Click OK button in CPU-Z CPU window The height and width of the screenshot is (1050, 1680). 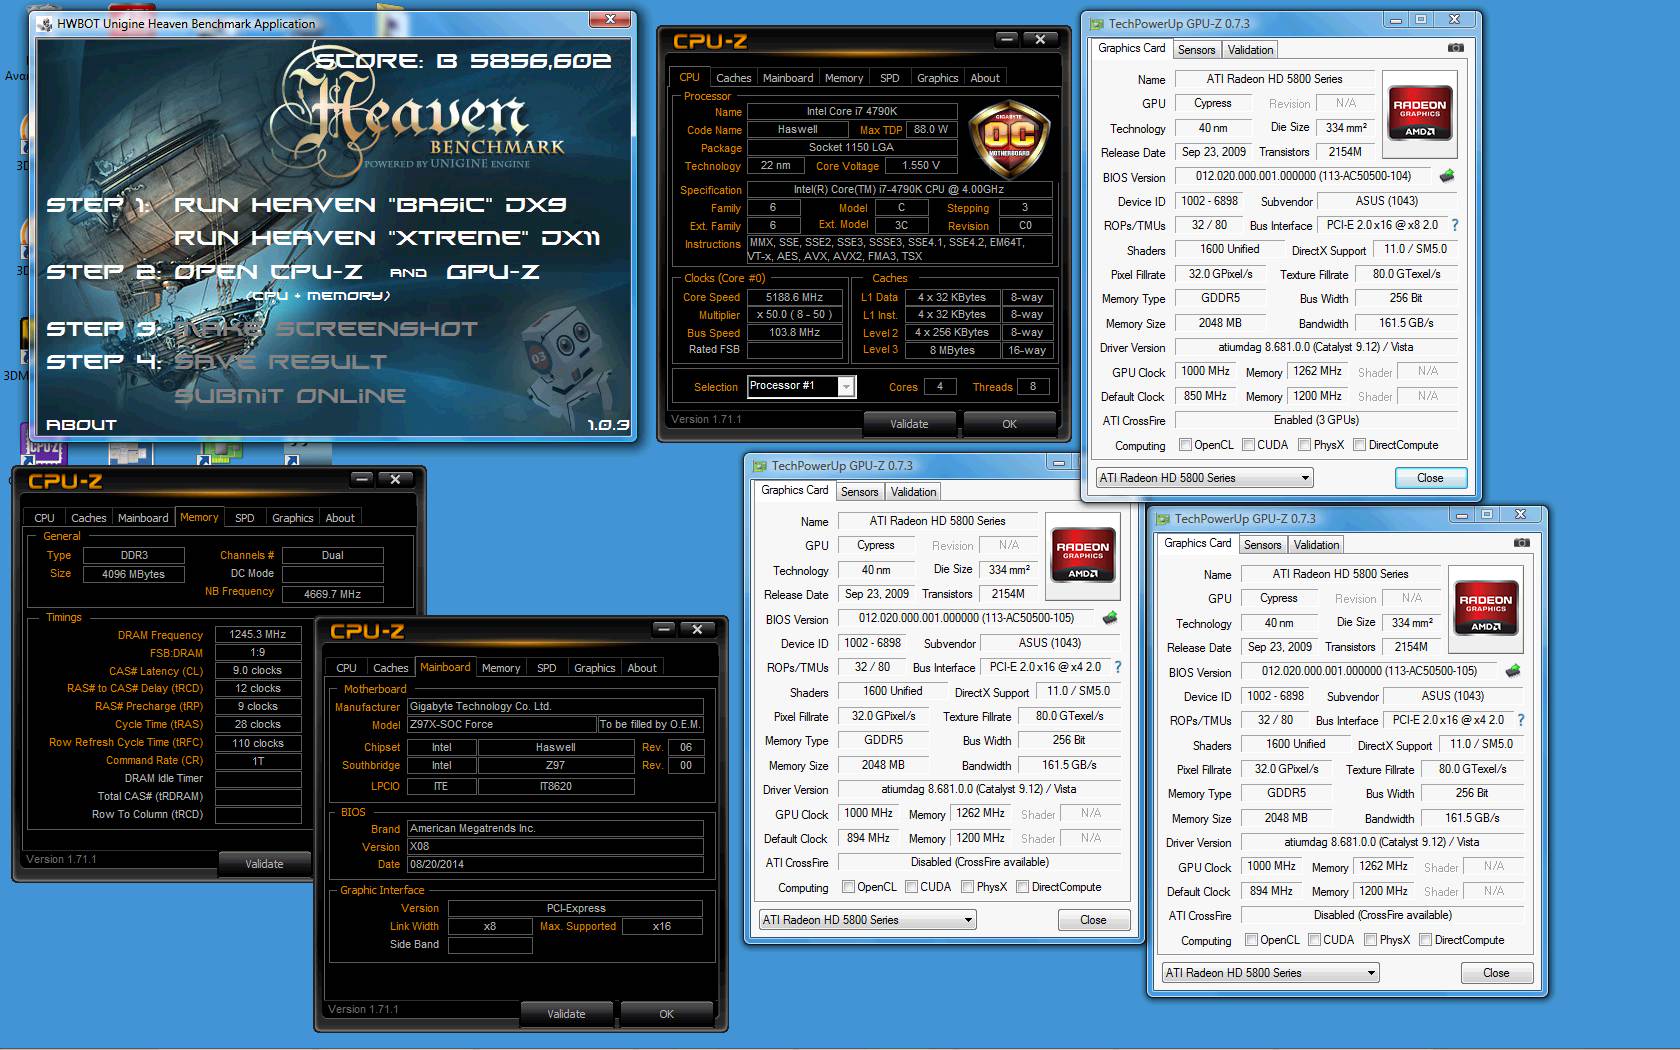(1009, 424)
